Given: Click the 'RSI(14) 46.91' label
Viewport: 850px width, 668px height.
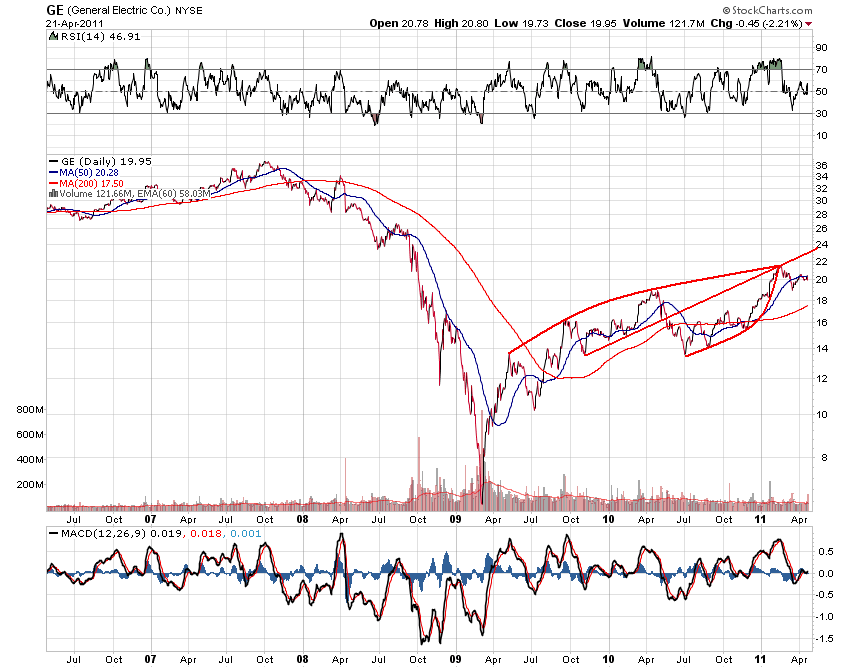Looking at the screenshot, I should click(100, 36).
